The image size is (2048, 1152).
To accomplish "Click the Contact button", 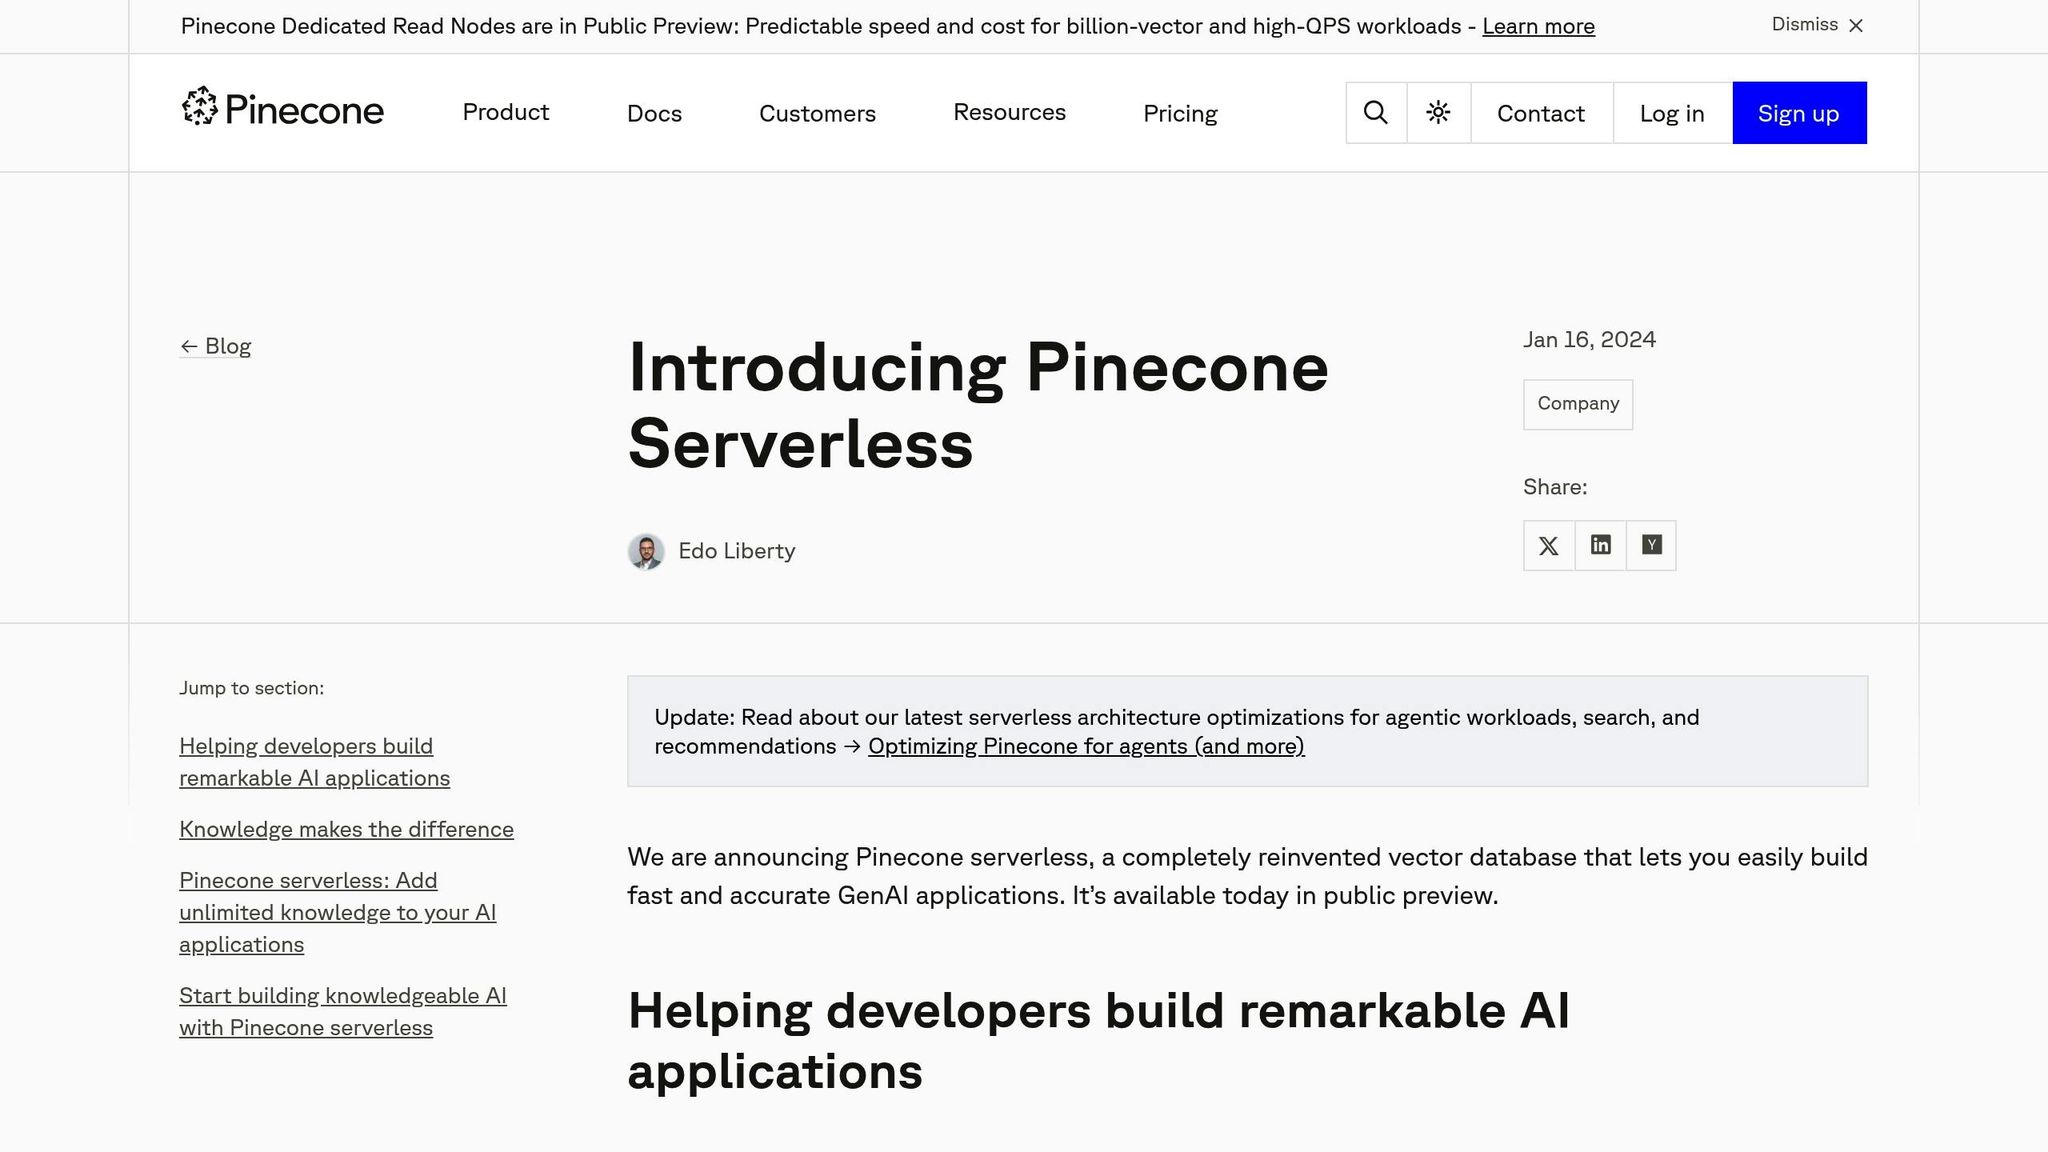I will point(1540,113).
